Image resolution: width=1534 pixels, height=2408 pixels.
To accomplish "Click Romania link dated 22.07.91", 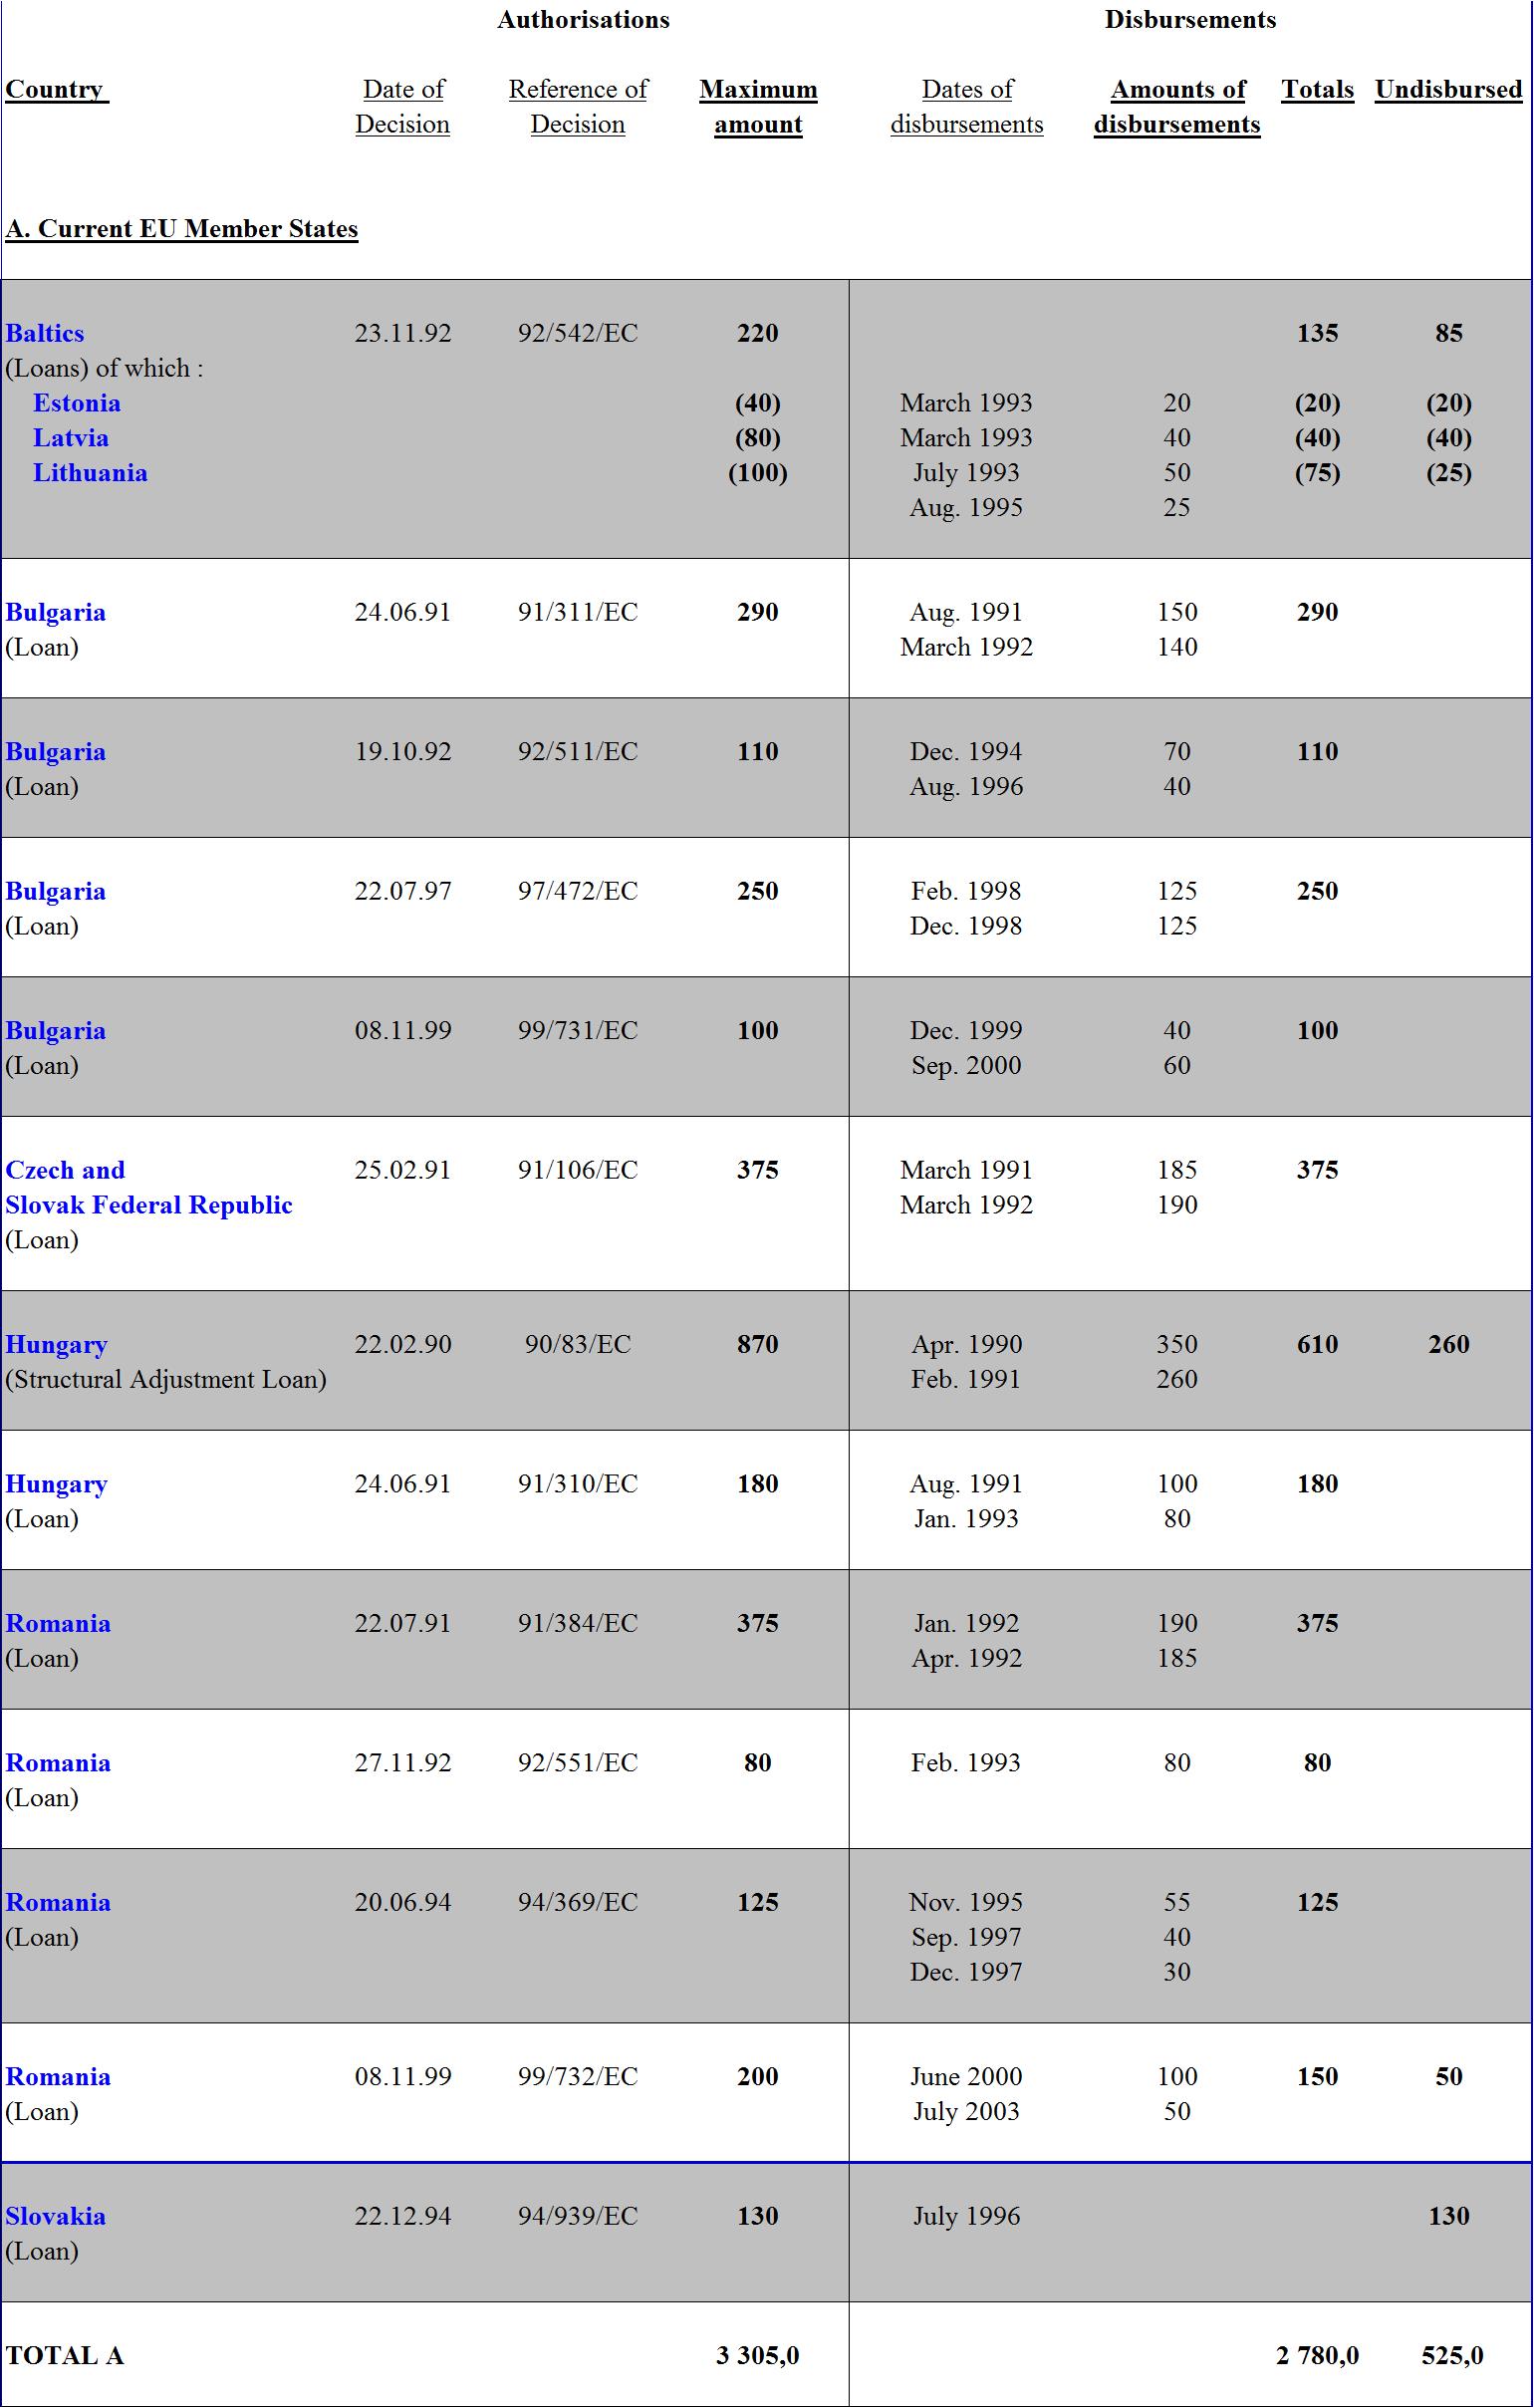I will click(58, 1624).
